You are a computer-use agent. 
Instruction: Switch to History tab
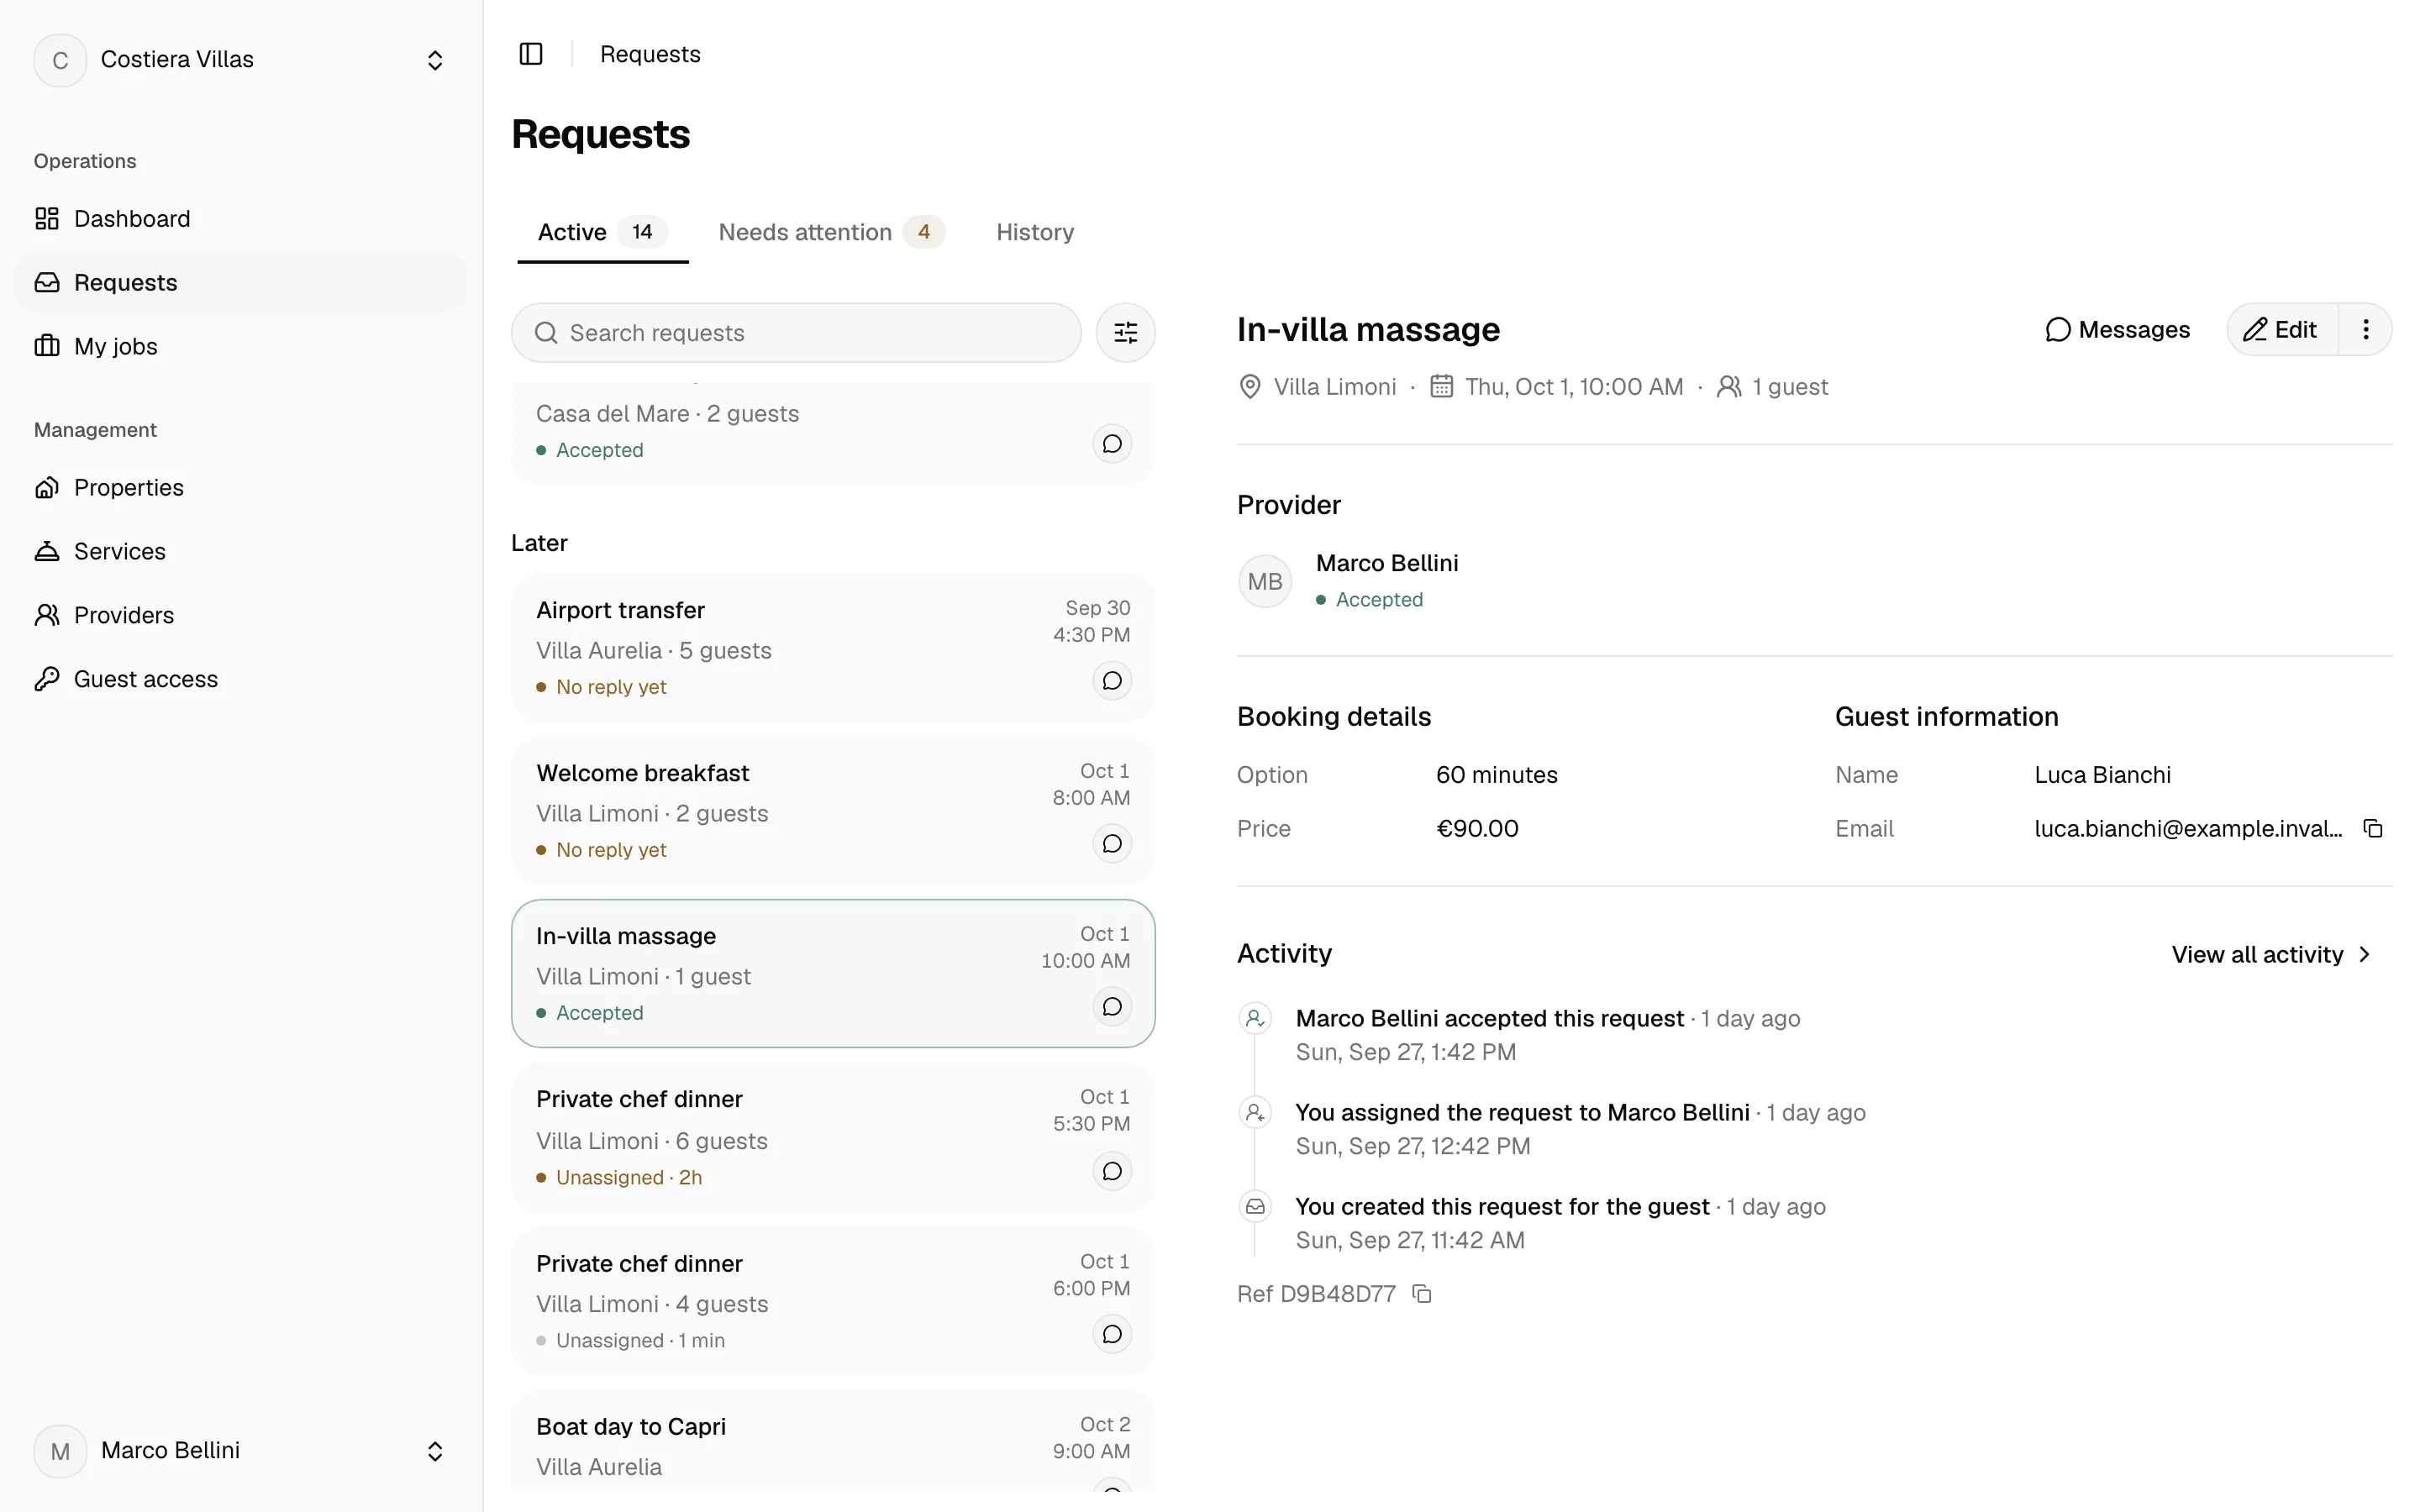tap(1035, 232)
